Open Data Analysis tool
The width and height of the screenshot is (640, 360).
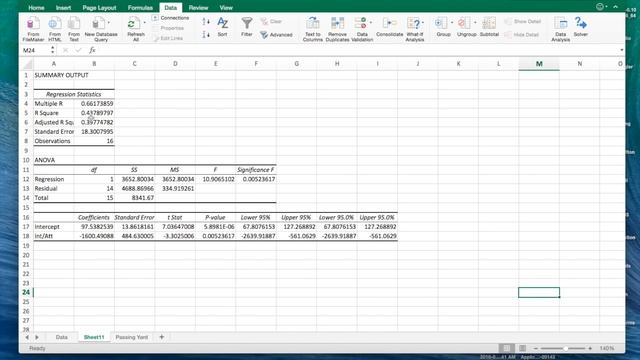[x=560, y=29]
